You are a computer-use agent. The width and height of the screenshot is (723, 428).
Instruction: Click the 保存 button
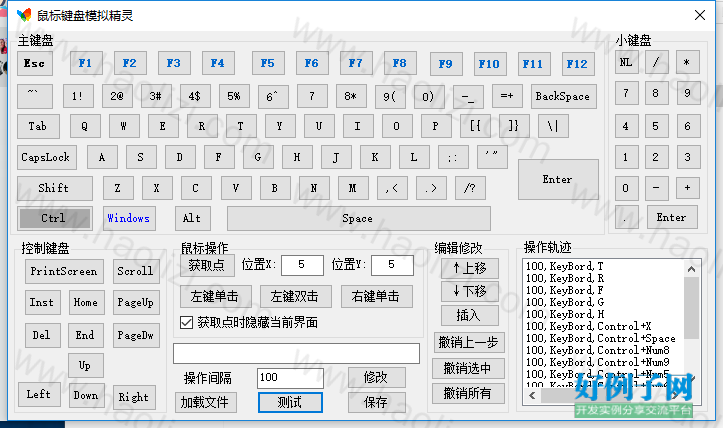click(377, 403)
